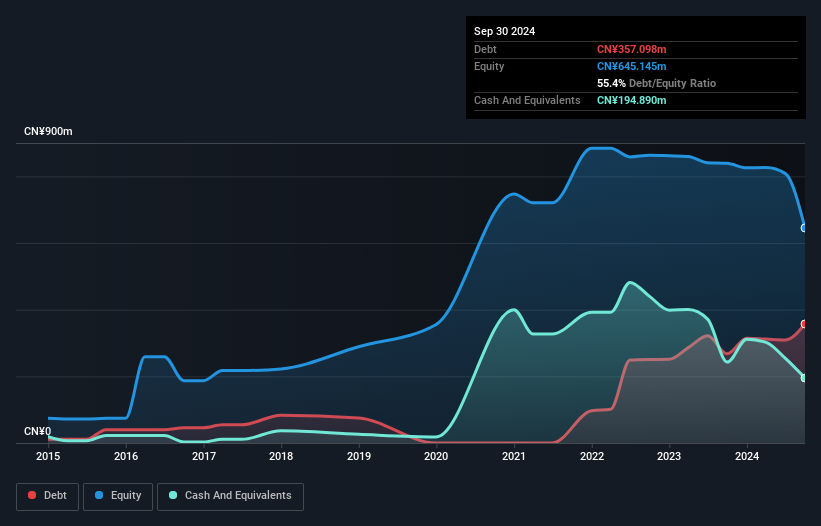
Task: Click Cash And Equivalents label in tooltip
Action: (x=527, y=100)
